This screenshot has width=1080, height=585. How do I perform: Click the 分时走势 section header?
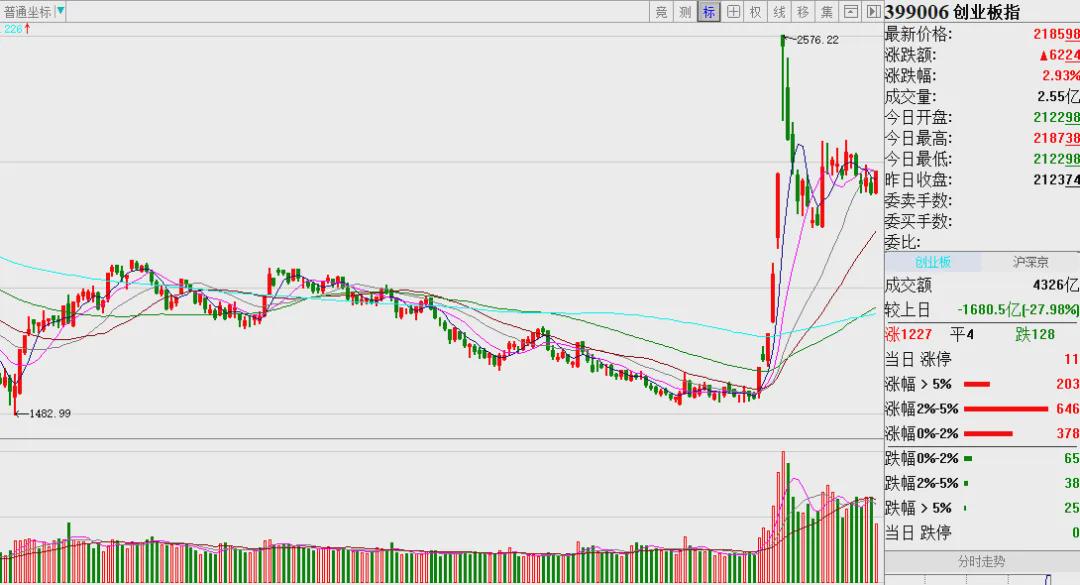pos(982,562)
